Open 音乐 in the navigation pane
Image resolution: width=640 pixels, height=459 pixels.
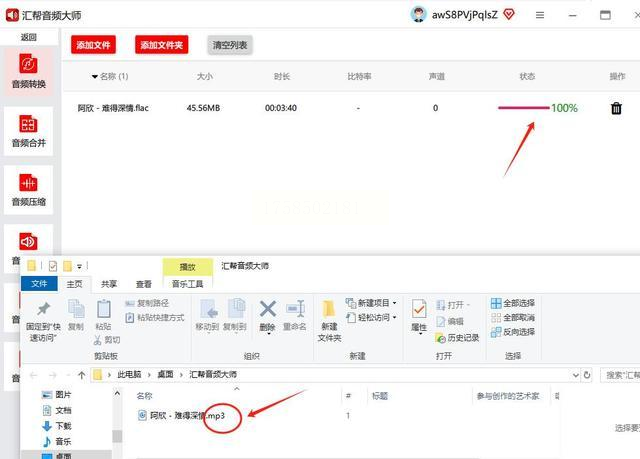point(57,441)
